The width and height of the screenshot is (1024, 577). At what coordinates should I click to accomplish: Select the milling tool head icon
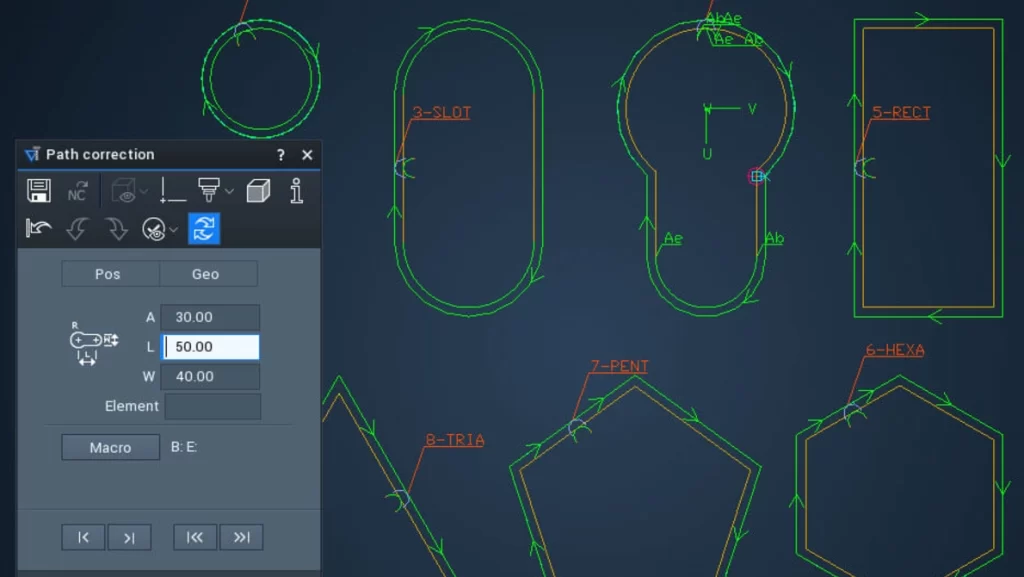(x=208, y=191)
